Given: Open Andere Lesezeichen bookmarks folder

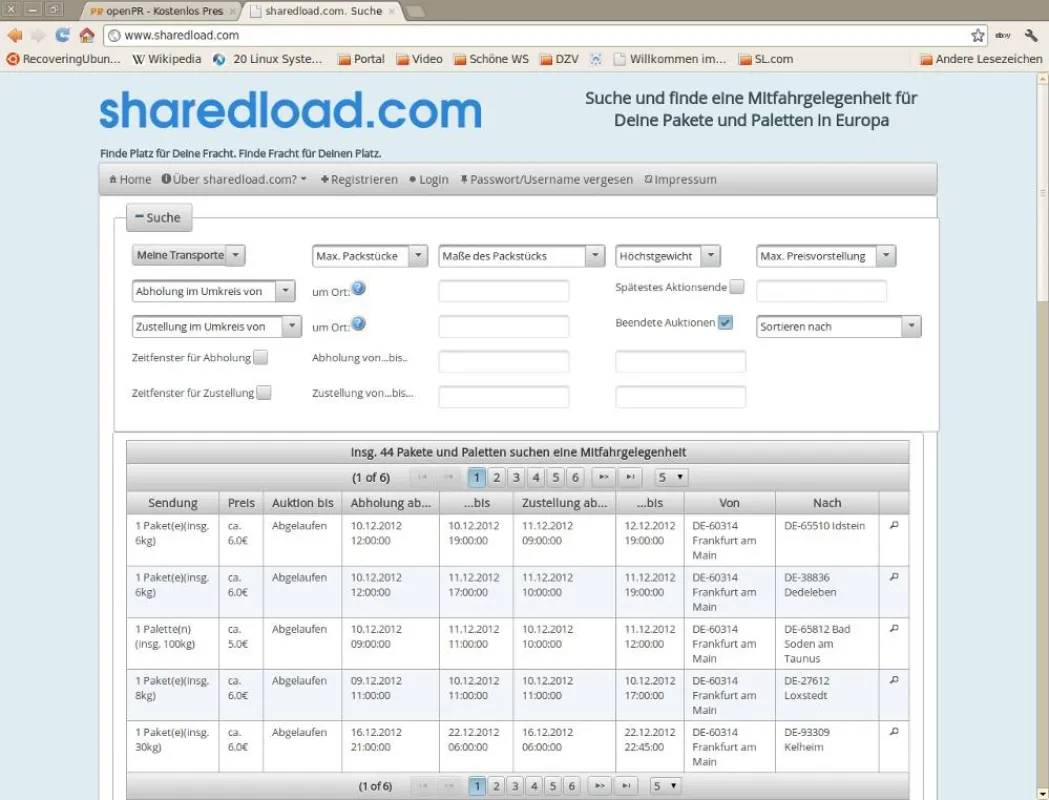Looking at the screenshot, I should 981,59.
